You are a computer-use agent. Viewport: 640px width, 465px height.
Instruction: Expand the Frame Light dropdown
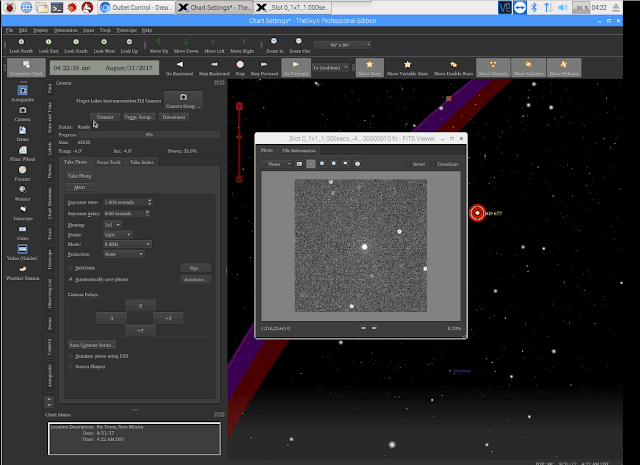[118, 235]
